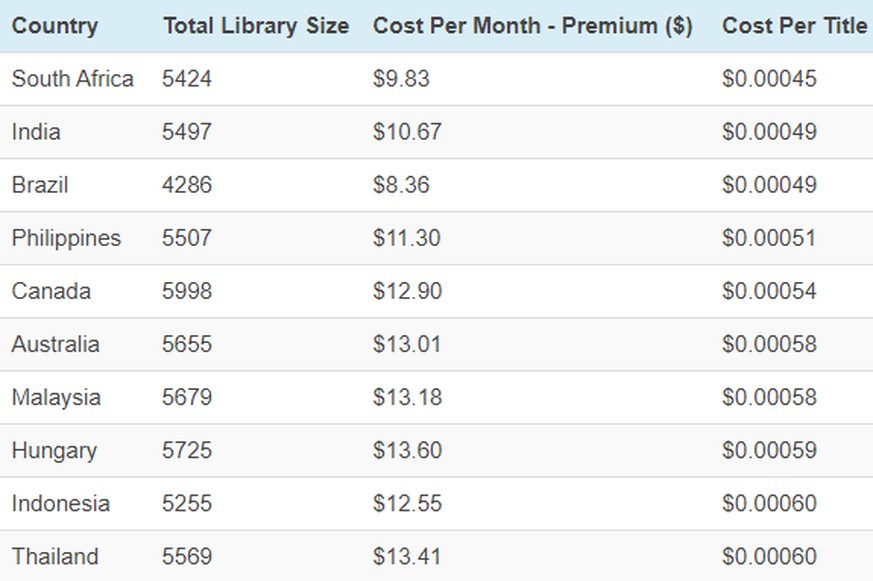Image resolution: width=873 pixels, height=581 pixels.
Task: Click the Indonesia country cell
Action: [61, 504]
